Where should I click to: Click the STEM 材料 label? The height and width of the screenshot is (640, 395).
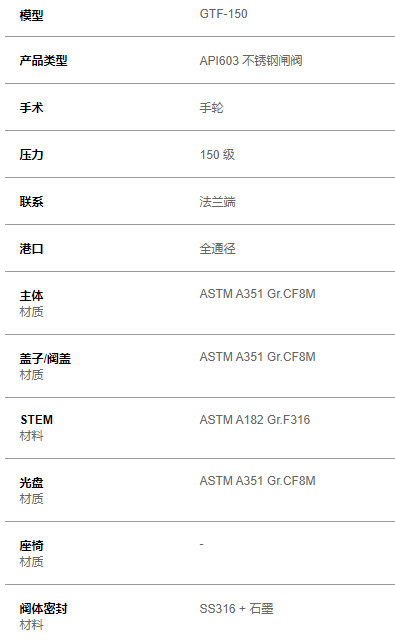point(36,428)
